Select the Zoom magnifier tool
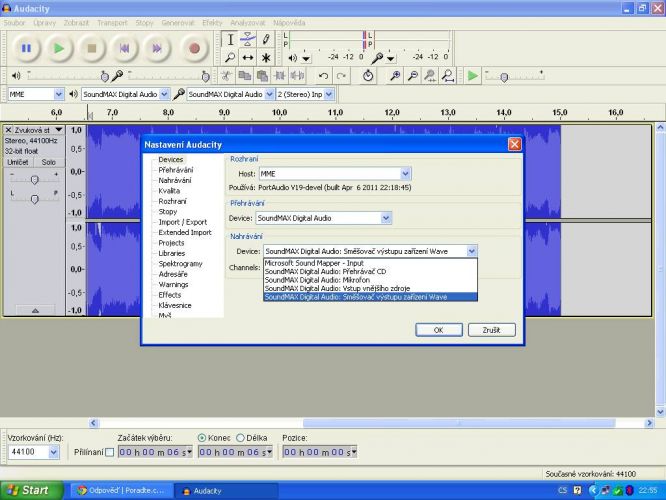666x500 pixels. tap(230, 57)
